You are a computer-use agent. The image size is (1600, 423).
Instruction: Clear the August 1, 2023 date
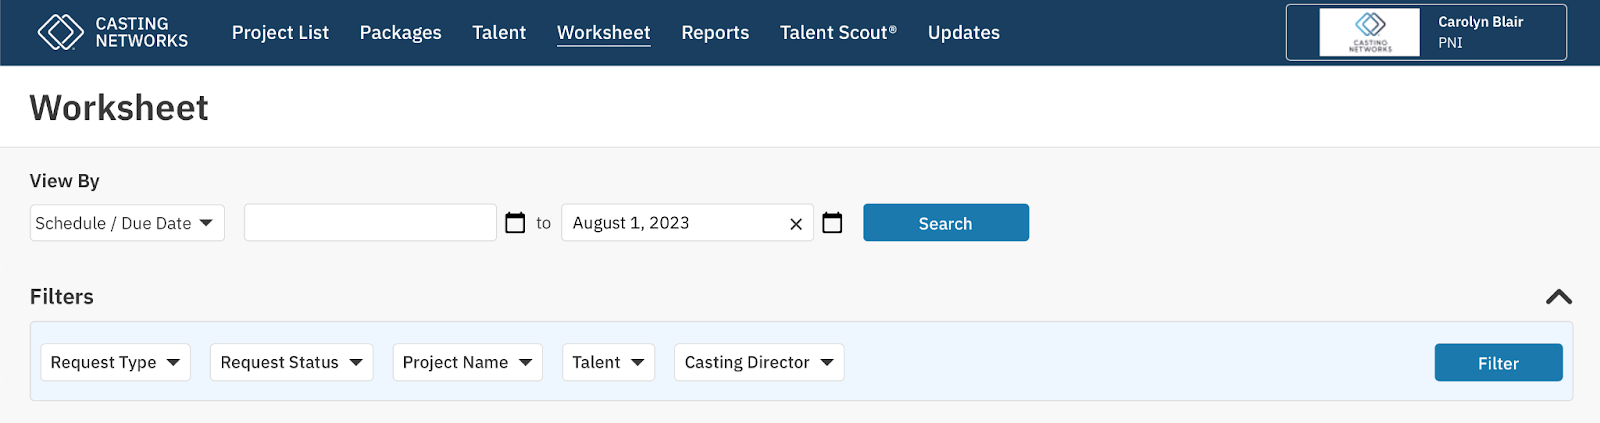click(x=796, y=224)
